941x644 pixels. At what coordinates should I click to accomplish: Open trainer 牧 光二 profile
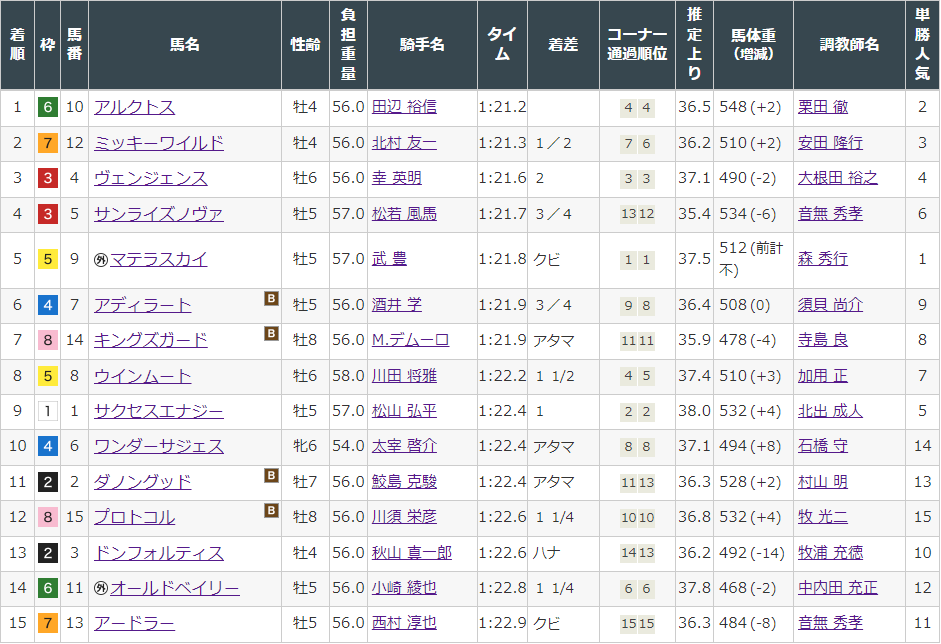[x=823, y=517]
